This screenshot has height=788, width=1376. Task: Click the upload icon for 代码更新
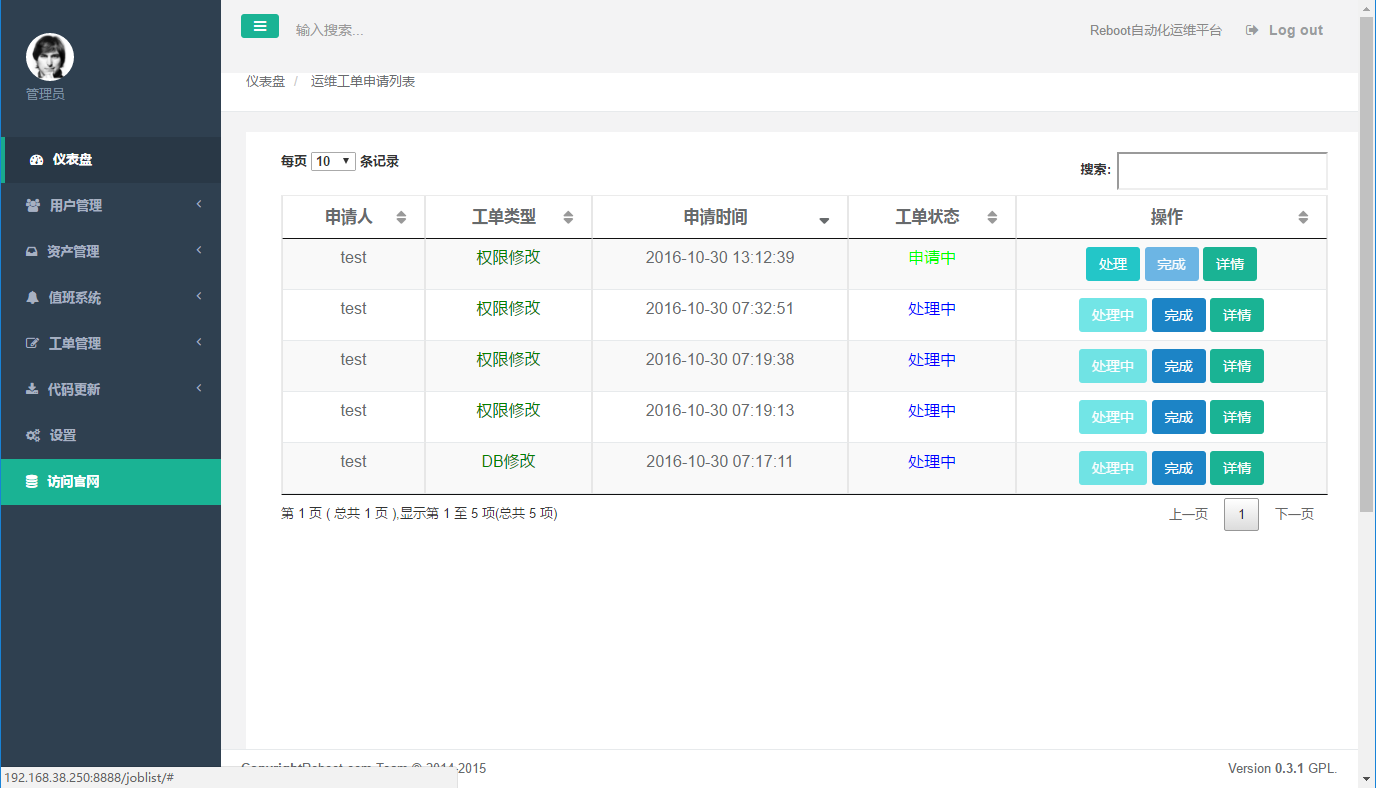pyautogui.click(x=31, y=388)
